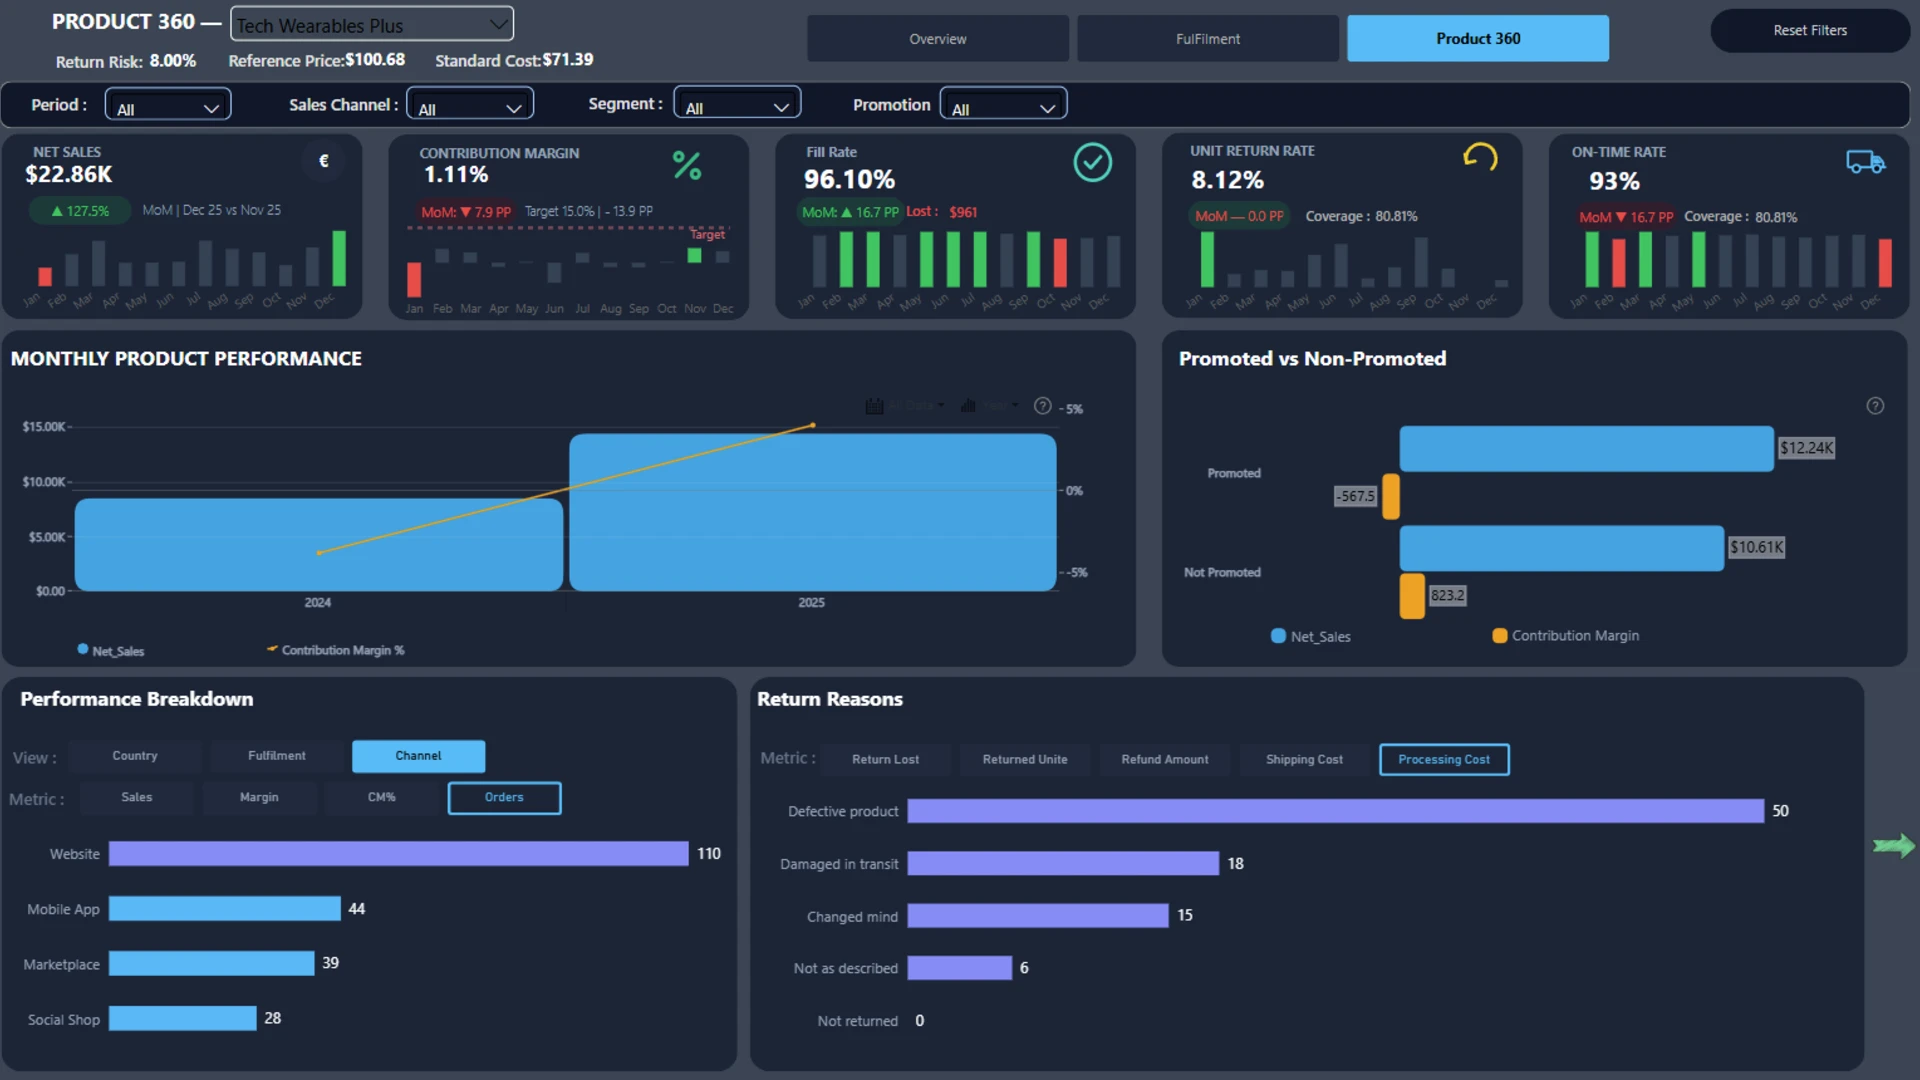This screenshot has height=1080, width=1920.
Task: Select the Product 360 tab
Action: point(1478,39)
